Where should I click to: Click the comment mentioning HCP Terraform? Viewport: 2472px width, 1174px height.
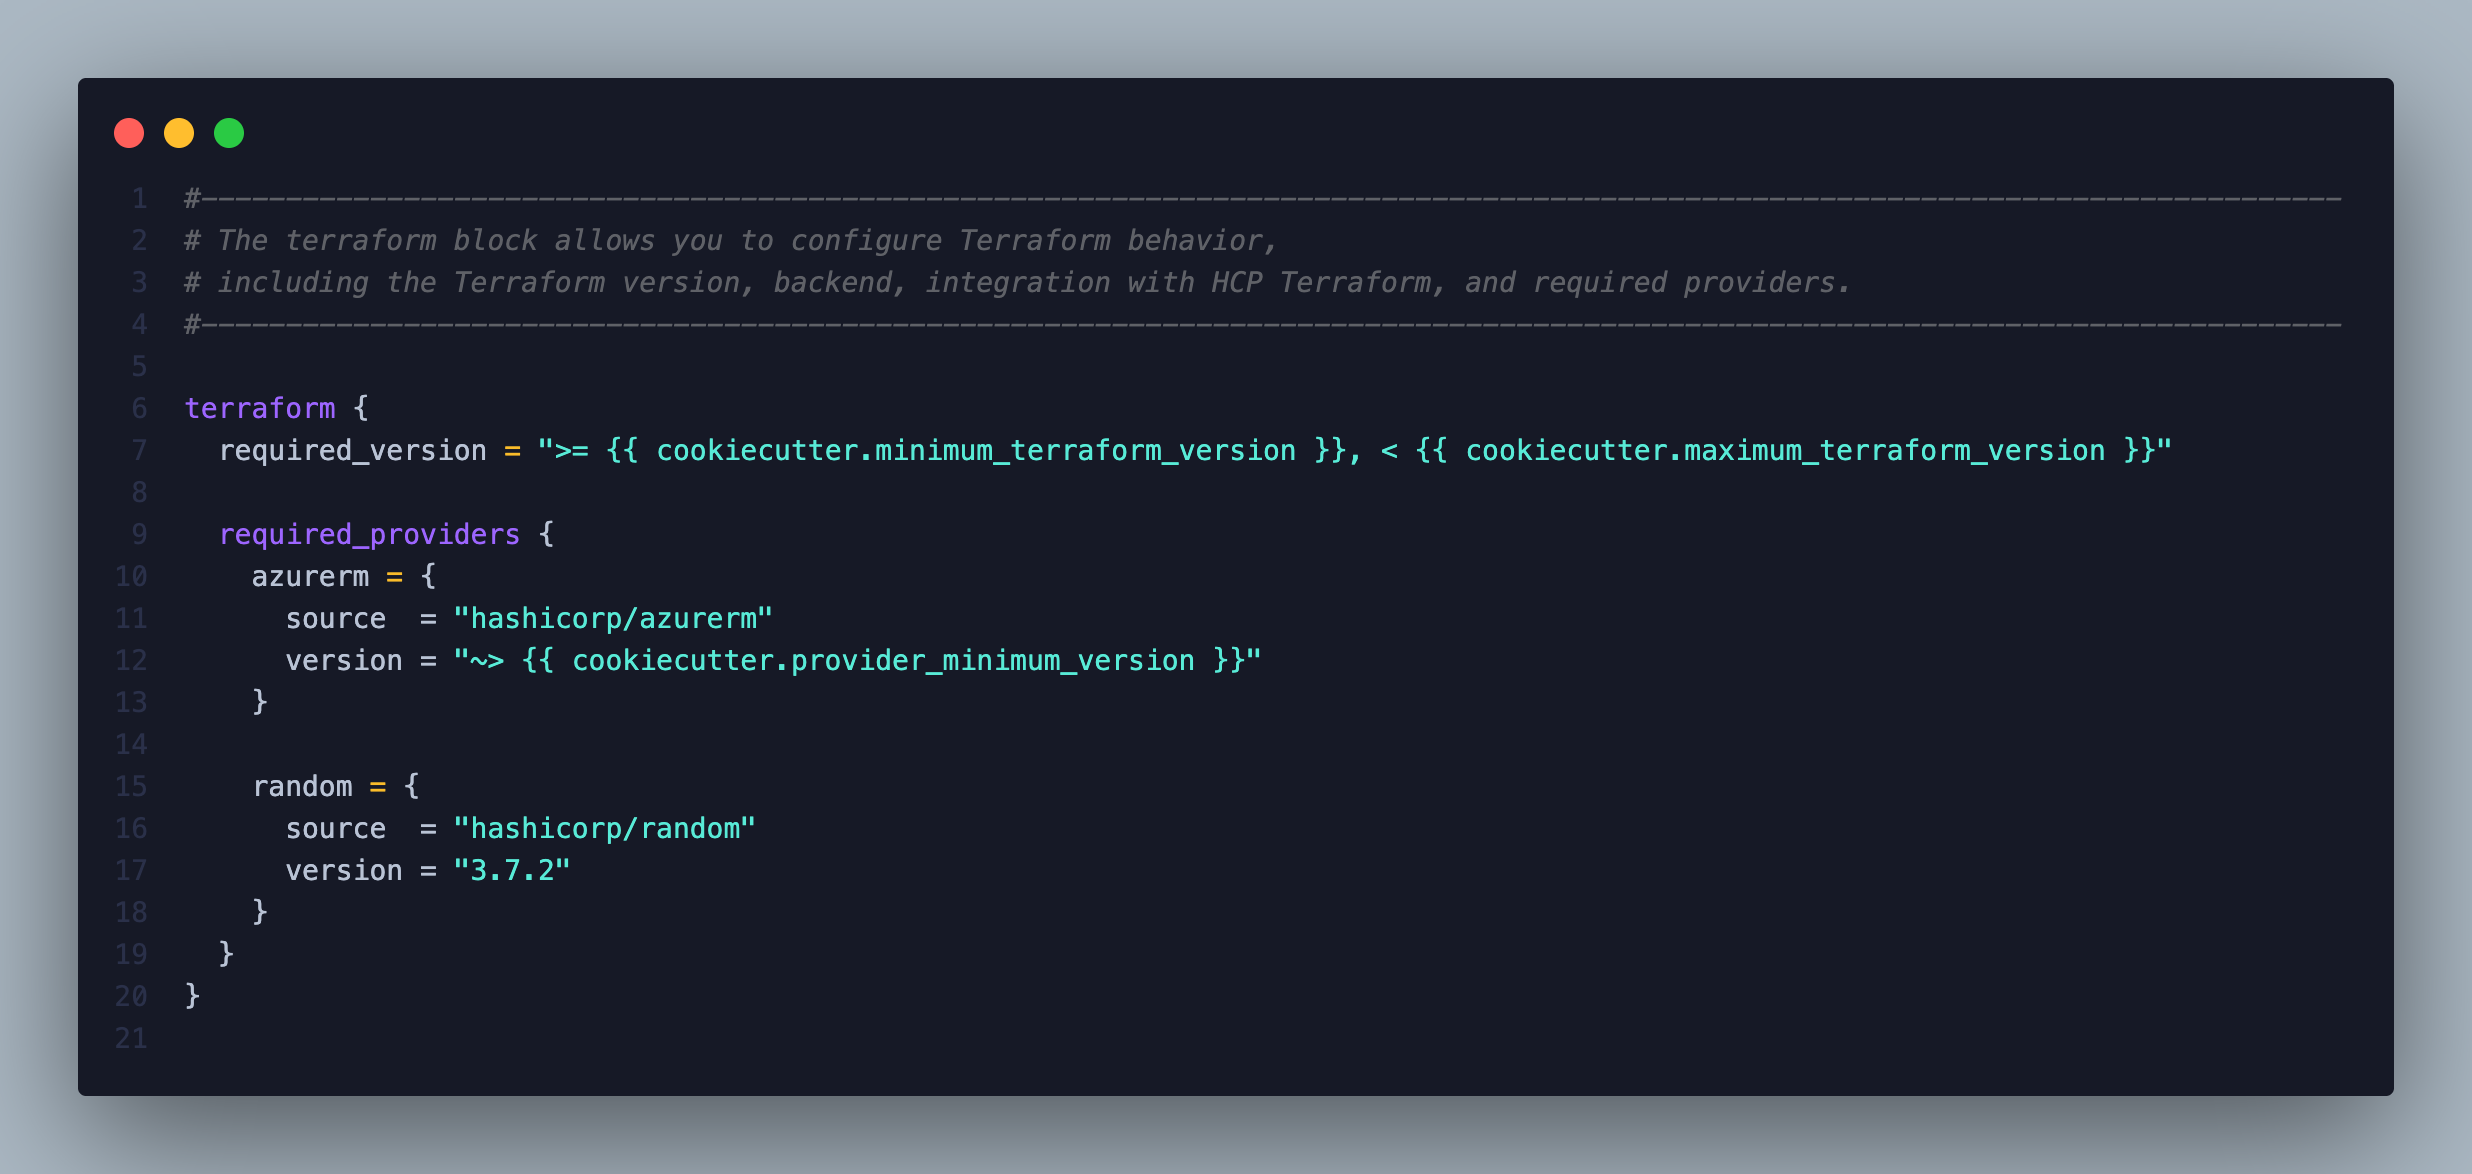point(1018,282)
